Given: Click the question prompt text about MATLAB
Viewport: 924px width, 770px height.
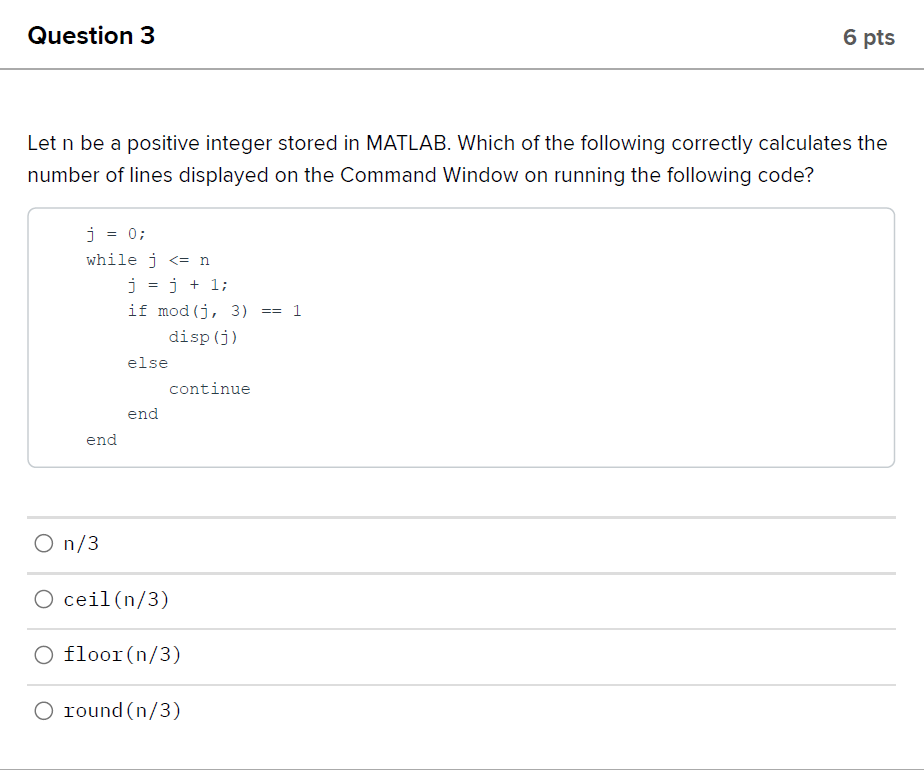Looking at the screenshot, I should (456, 159).
